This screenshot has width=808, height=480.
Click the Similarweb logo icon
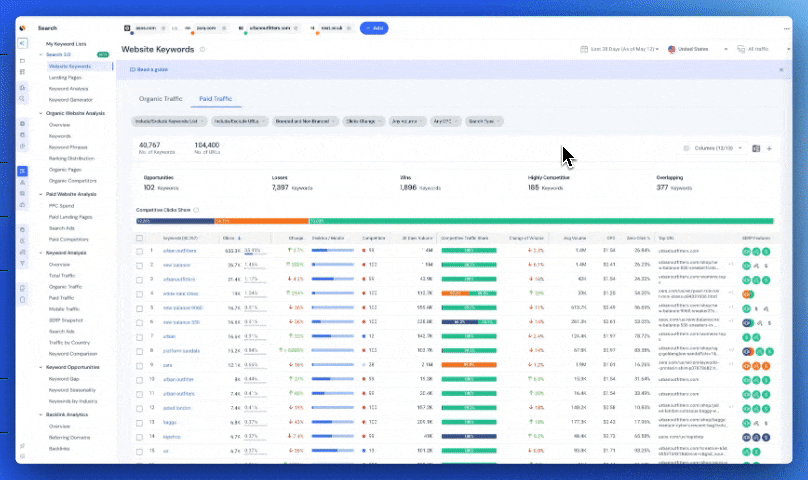[22, 28]
